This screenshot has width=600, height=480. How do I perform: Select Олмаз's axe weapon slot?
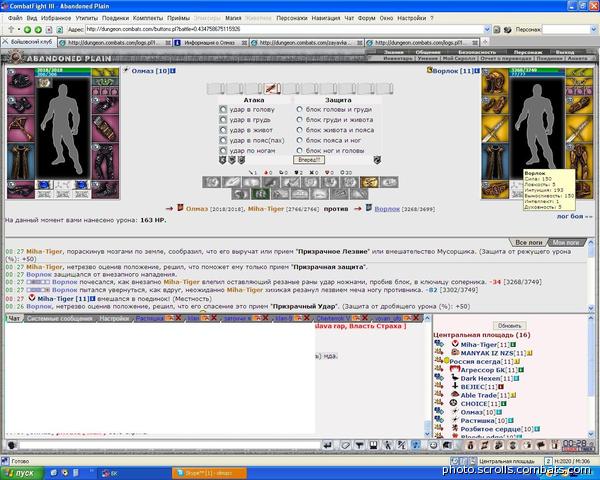pyautogui.click(x=21, y=129)
